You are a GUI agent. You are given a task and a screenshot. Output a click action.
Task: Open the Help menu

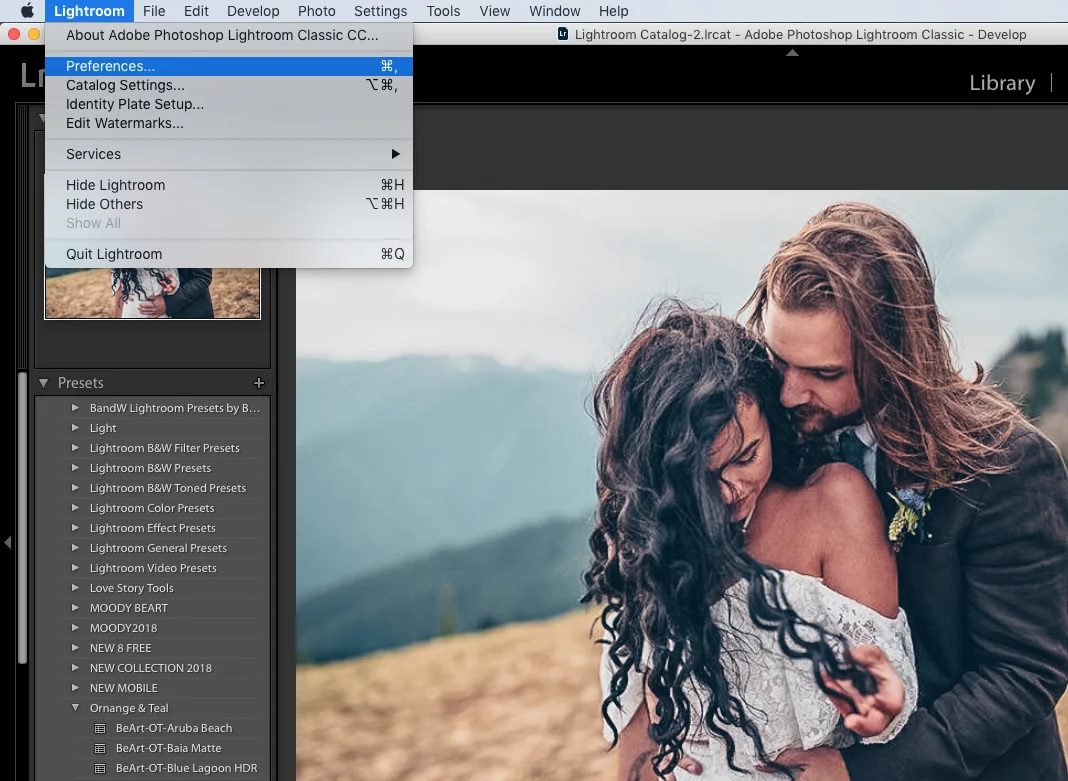tap(613, 11)
